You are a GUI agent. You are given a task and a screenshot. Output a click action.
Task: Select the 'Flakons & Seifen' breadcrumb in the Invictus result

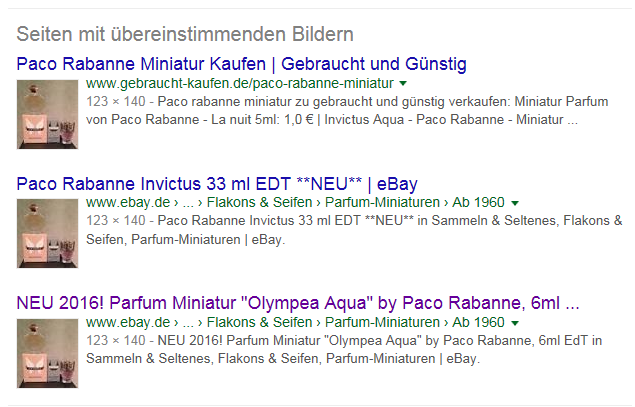pyautogui.click(x=260, y=202)
